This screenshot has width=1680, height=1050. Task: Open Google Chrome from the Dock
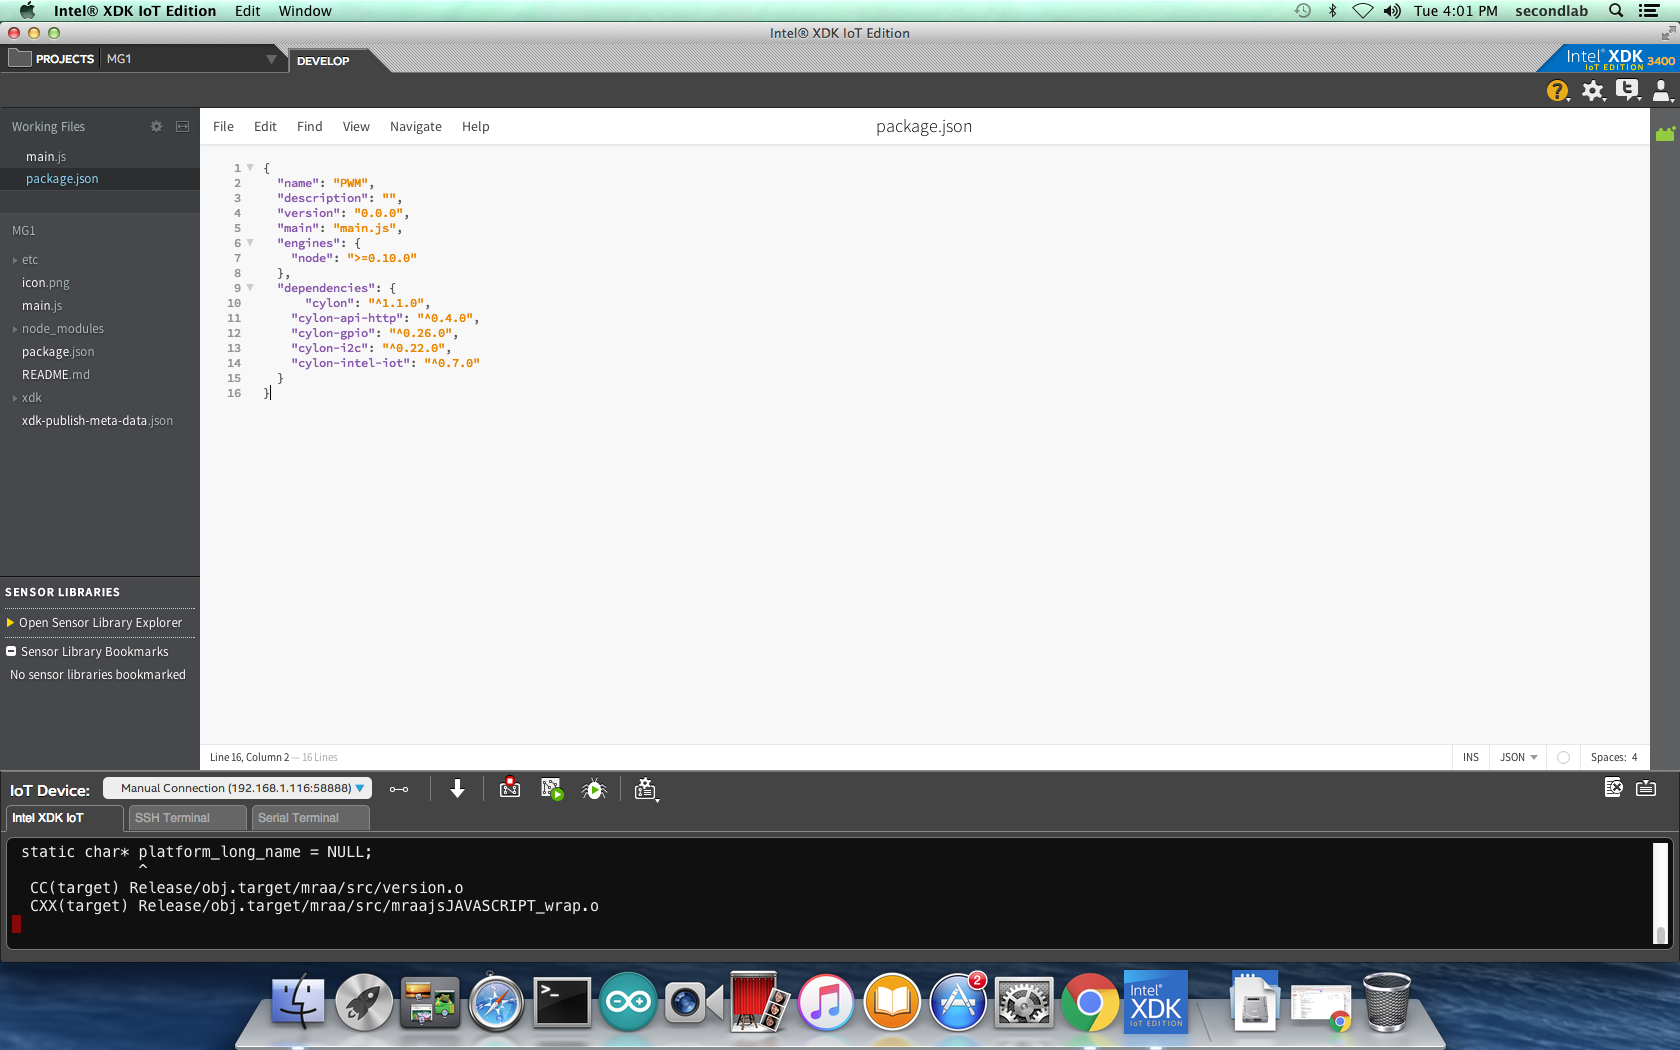(x=1090, y=1002)
